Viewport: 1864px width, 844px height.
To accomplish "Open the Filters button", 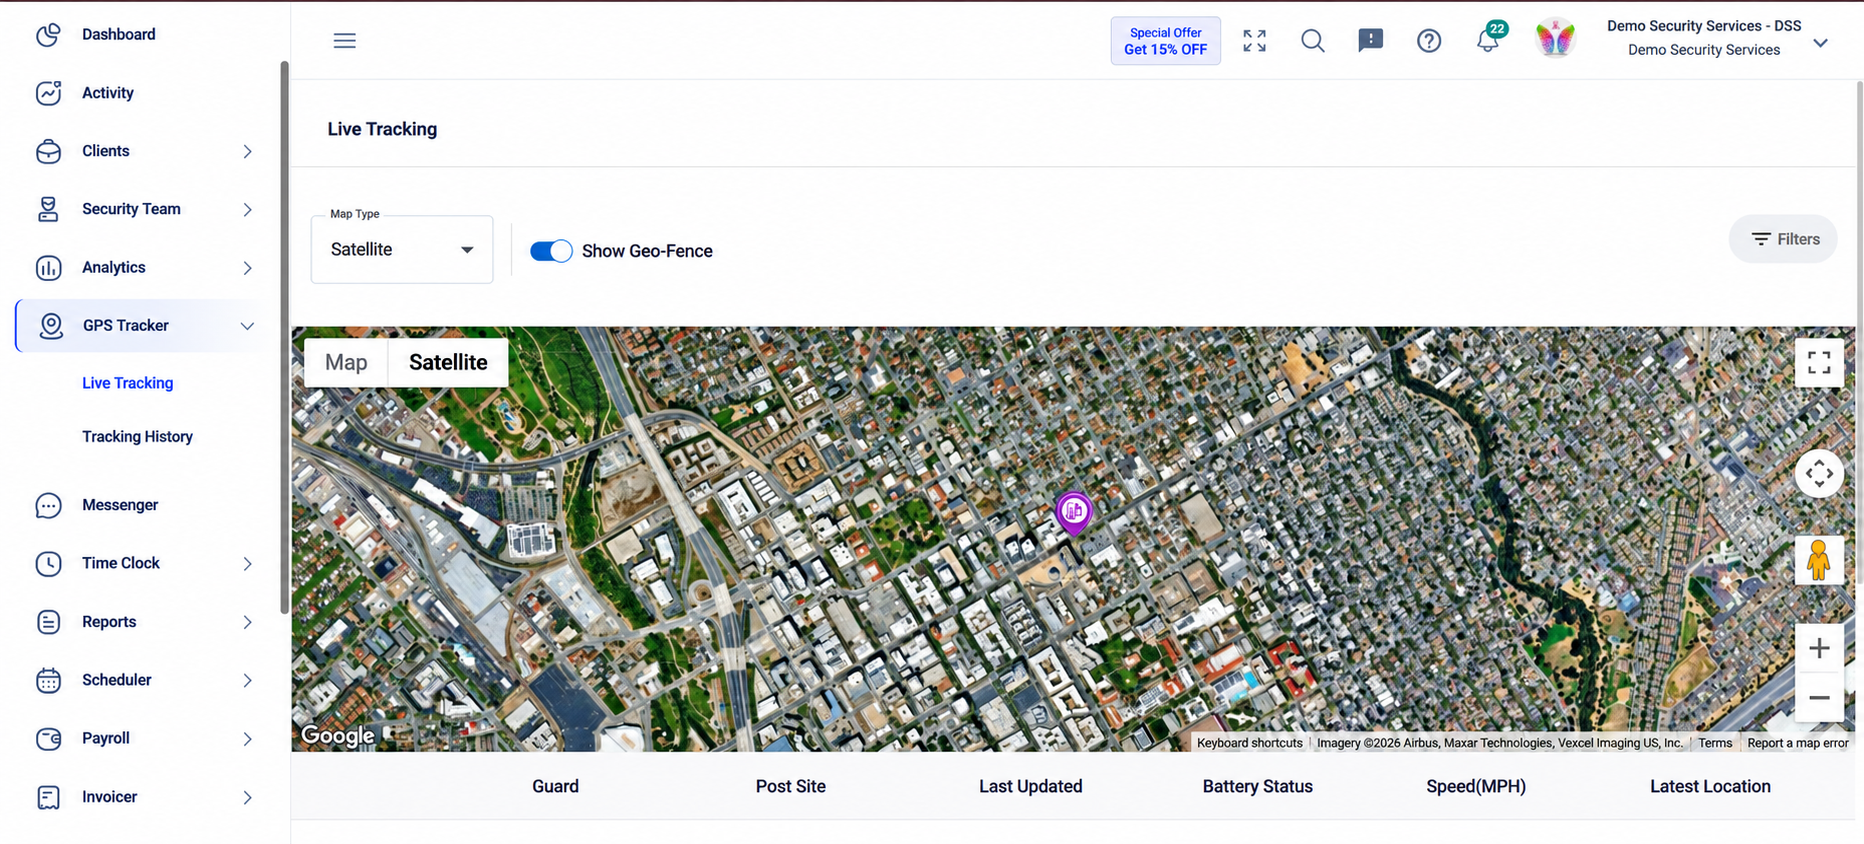I will [x=1784, y=239].
